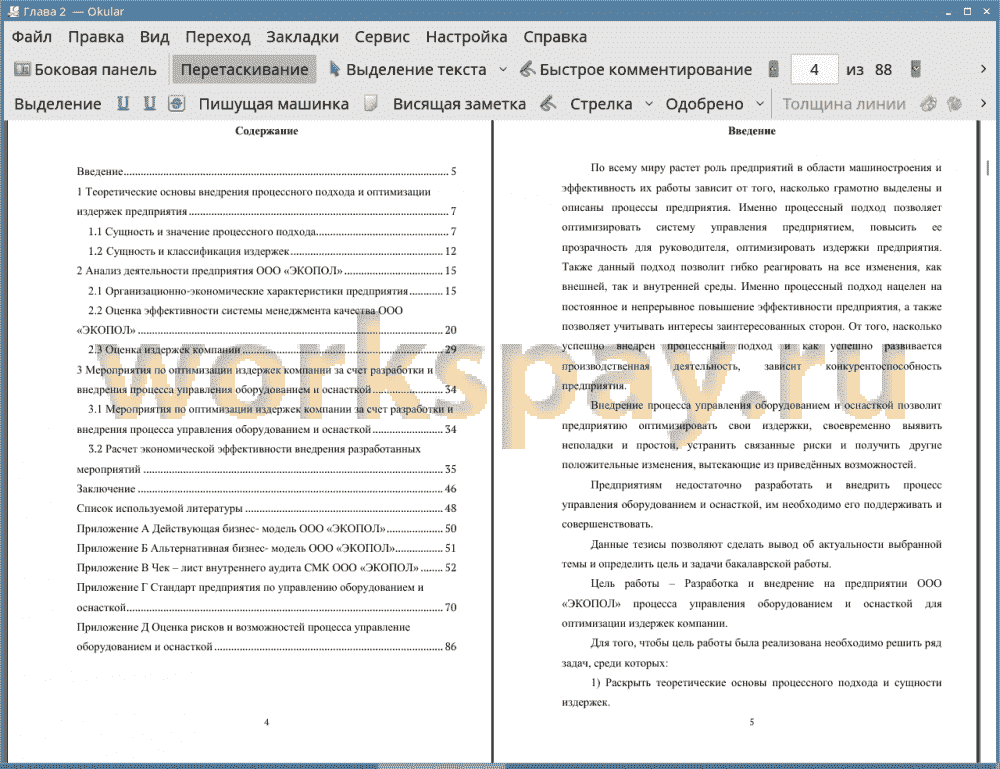
Task: Select the Висящая заметка pop-up note tool
Action: (459, 104)
